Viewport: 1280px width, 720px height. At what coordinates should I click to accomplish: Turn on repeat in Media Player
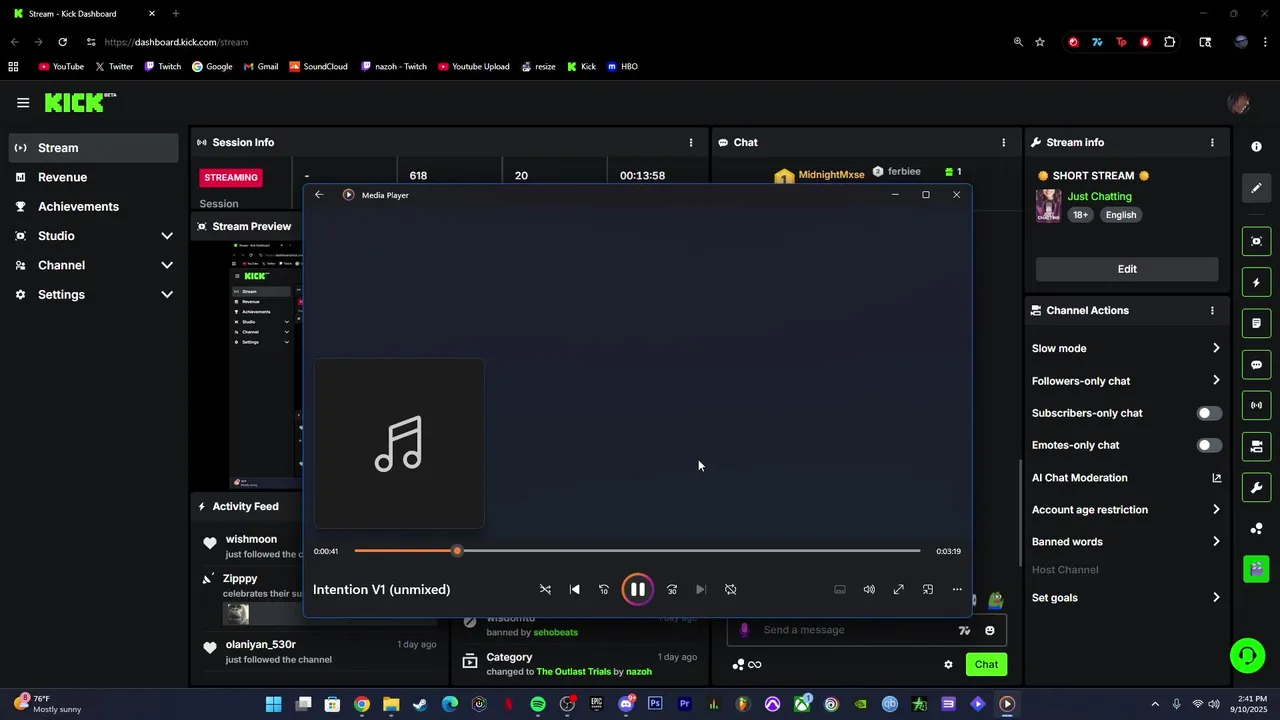(x=730, y=590)
